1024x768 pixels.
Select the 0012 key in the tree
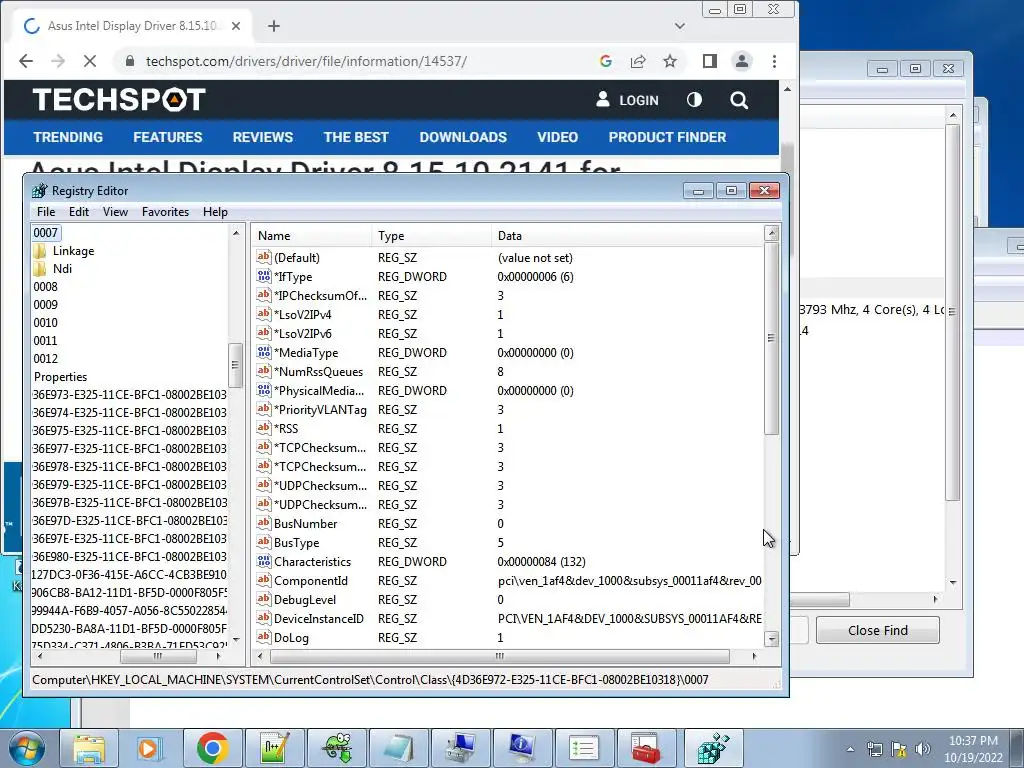46,359
